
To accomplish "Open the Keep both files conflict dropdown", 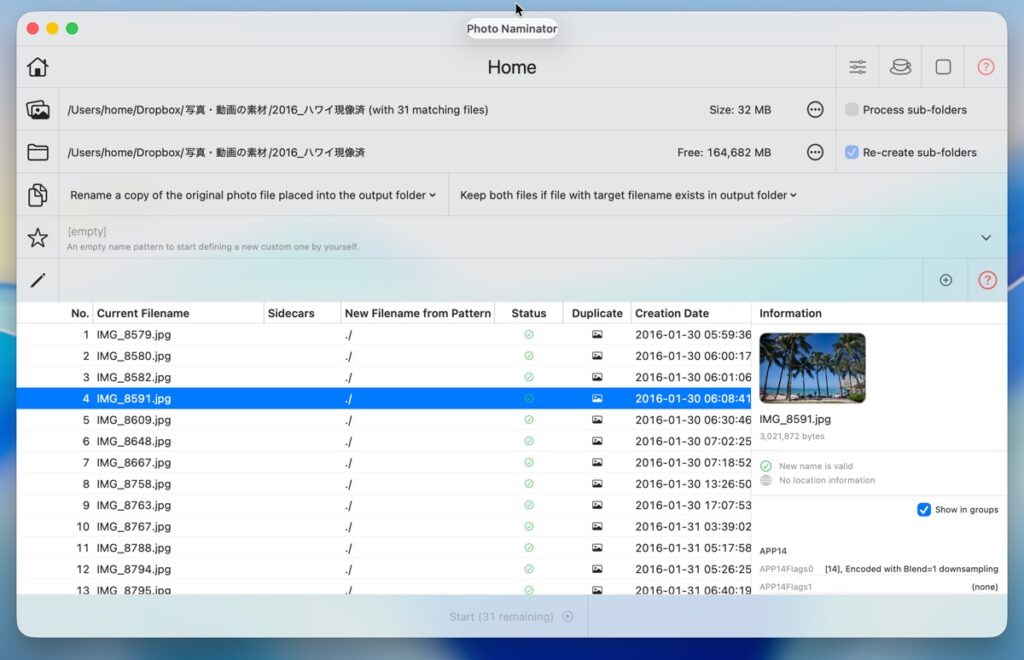I will [628, 195].
